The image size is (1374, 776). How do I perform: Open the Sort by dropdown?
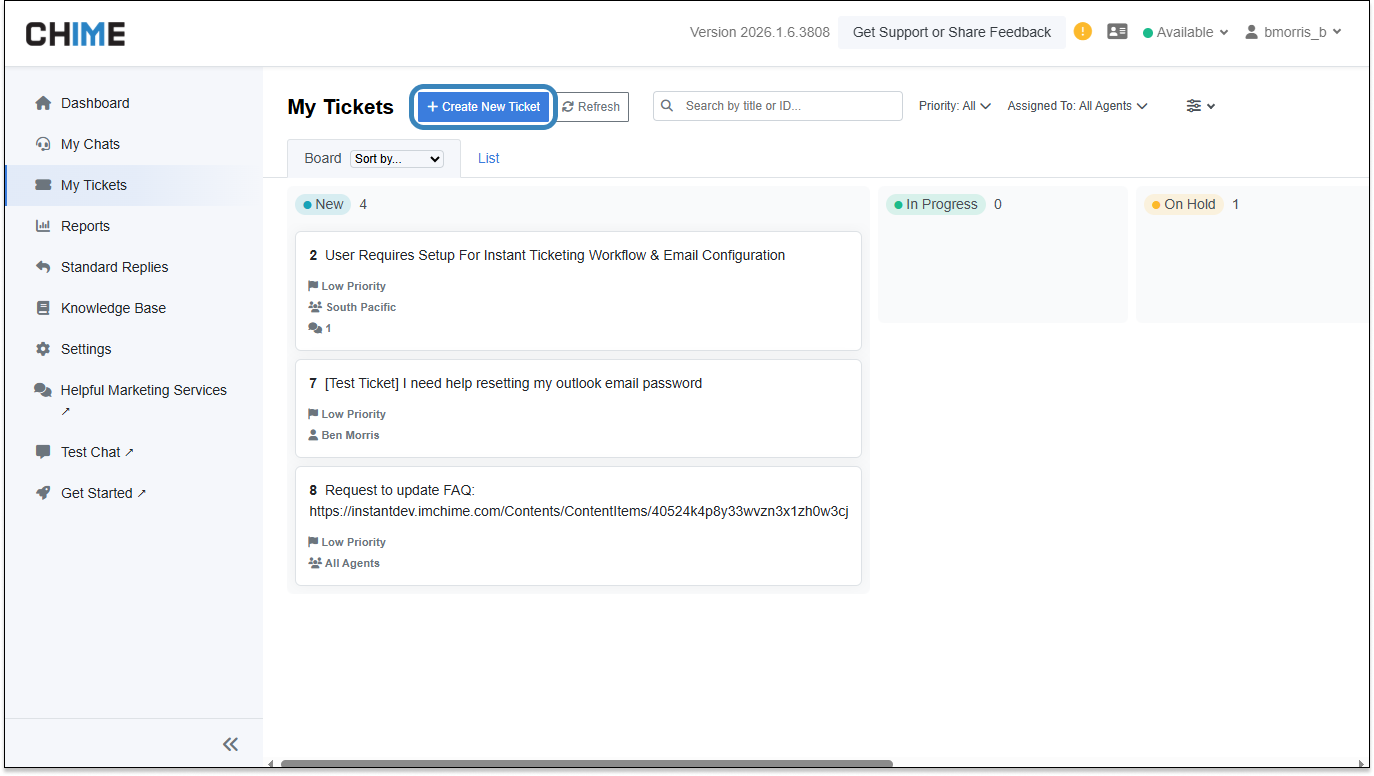pos(396,158)
